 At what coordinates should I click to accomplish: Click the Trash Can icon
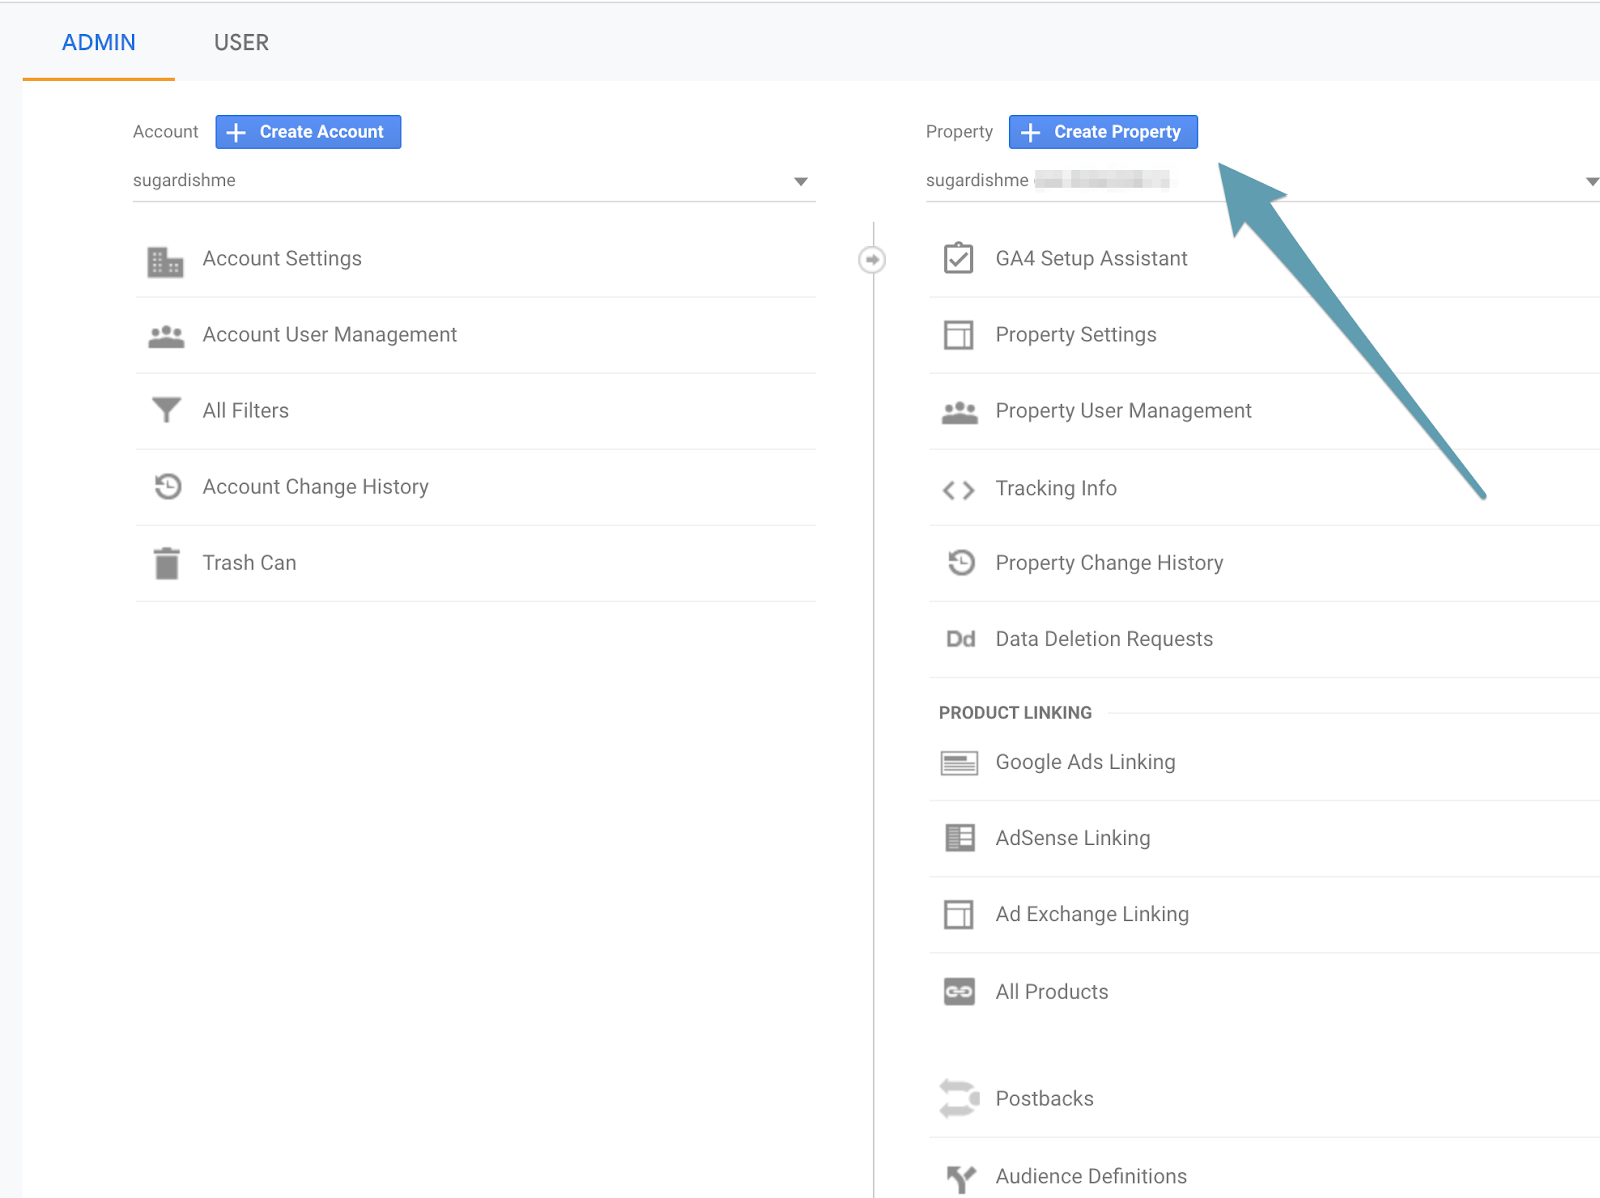click(x=167, y=563)
